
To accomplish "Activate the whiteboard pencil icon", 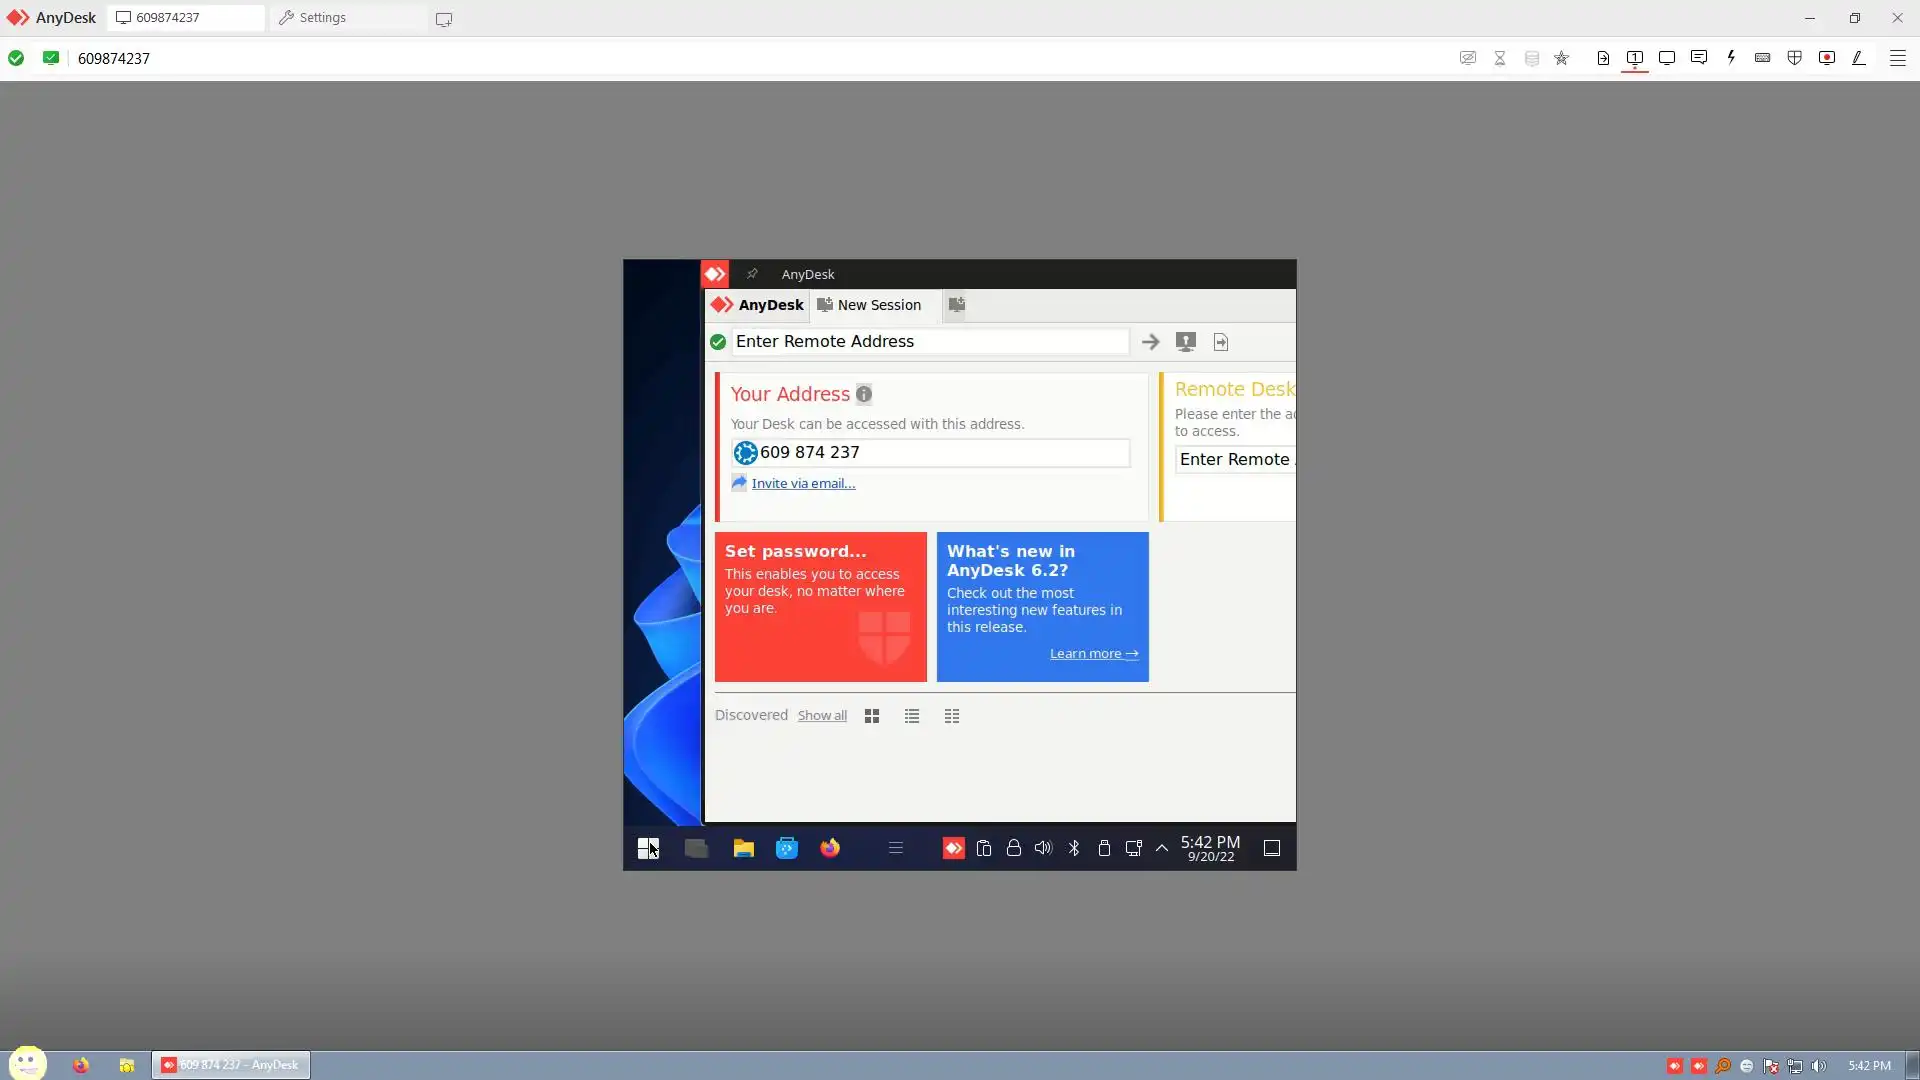I will (1859, 58).
